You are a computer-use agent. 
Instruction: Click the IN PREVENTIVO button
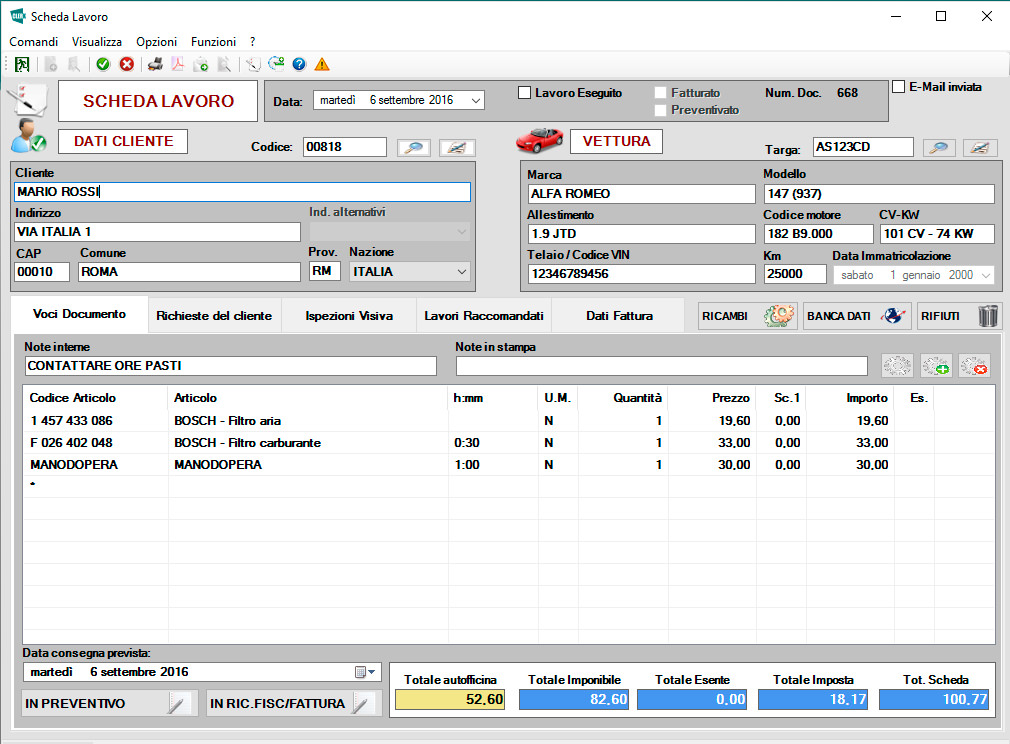(x=108, y=704)
